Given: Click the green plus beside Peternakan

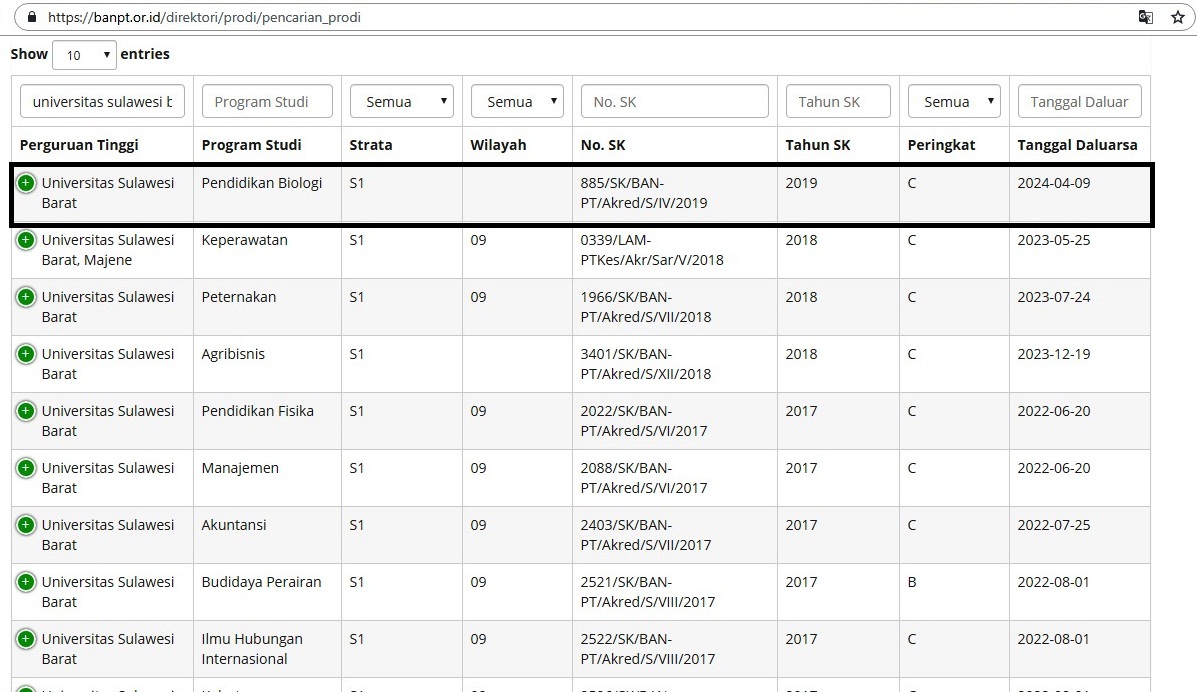Looking at the screenshot, I should tap(26, 297).
